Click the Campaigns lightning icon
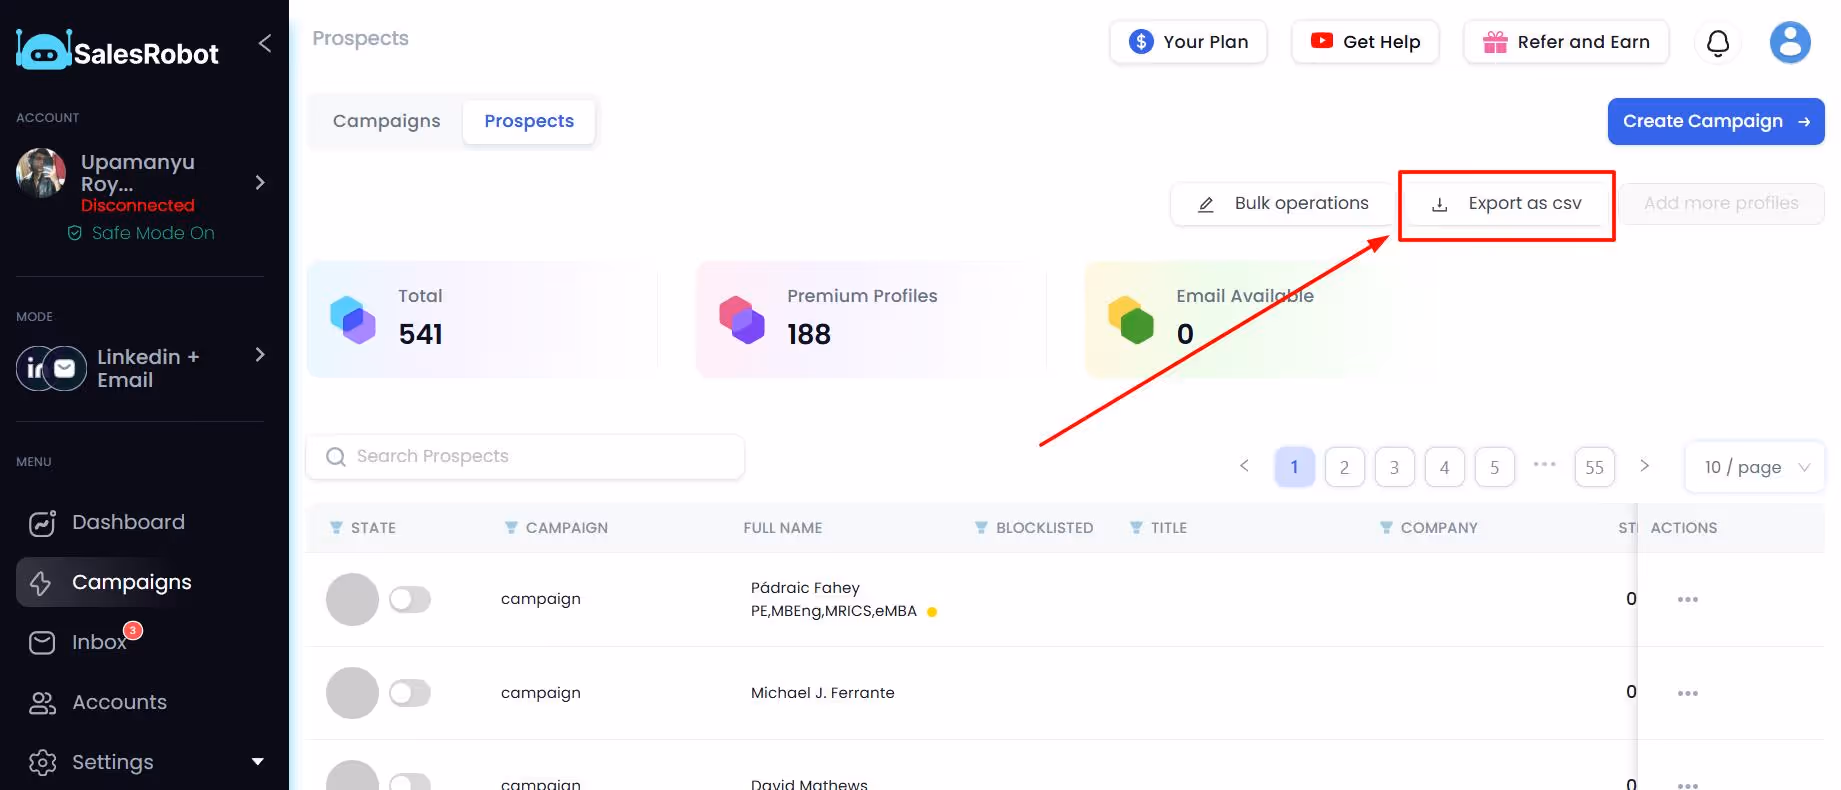1841x790 pixels. click(x=41, y=583)
